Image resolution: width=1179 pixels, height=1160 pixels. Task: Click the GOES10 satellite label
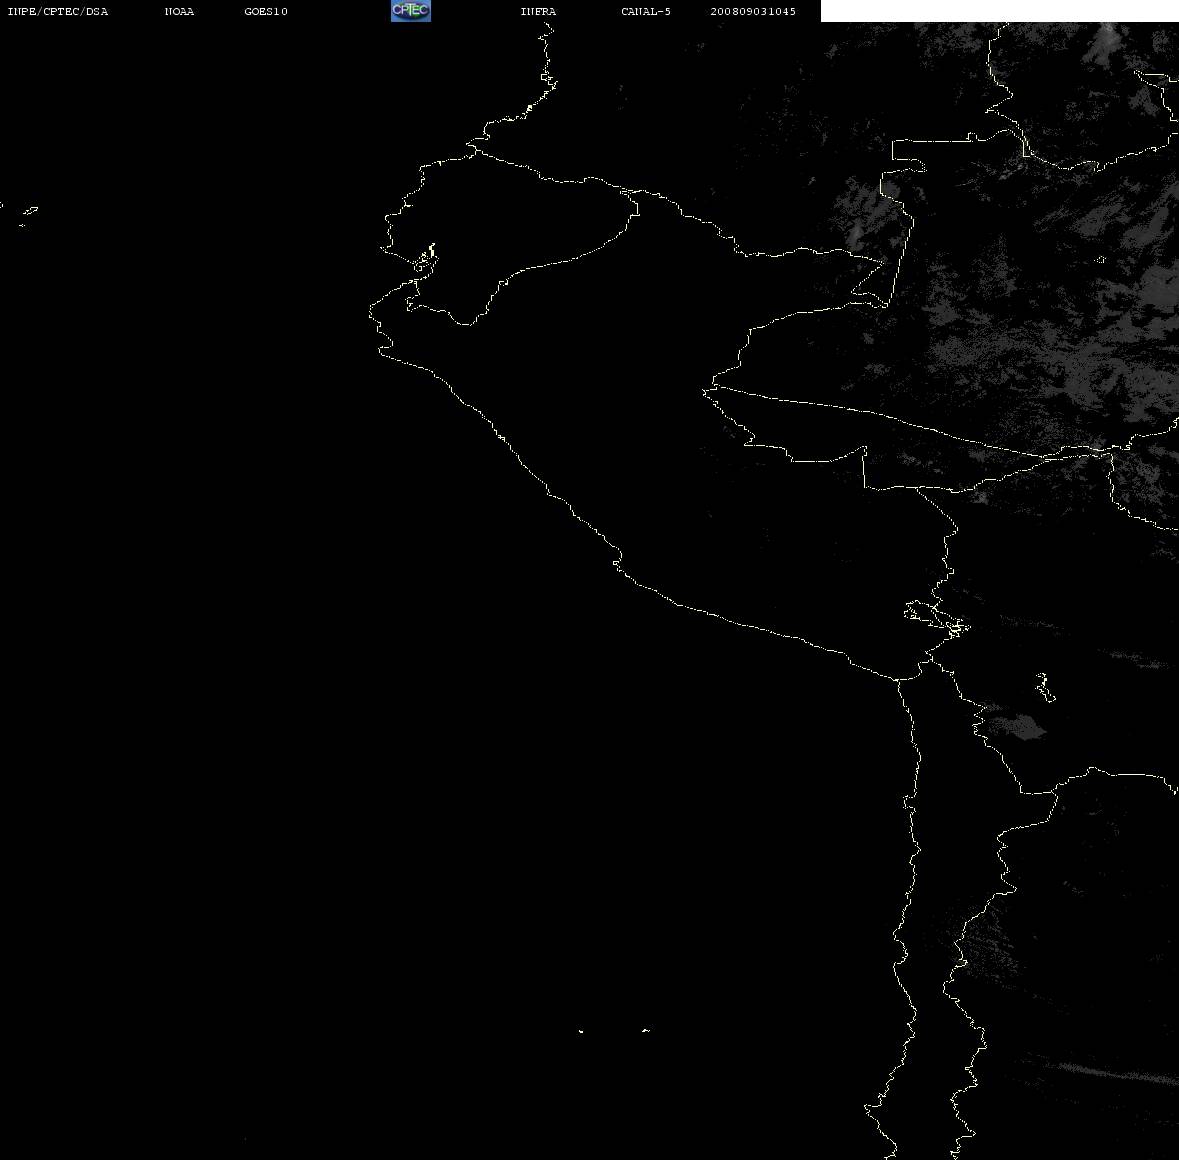point(266,11)
